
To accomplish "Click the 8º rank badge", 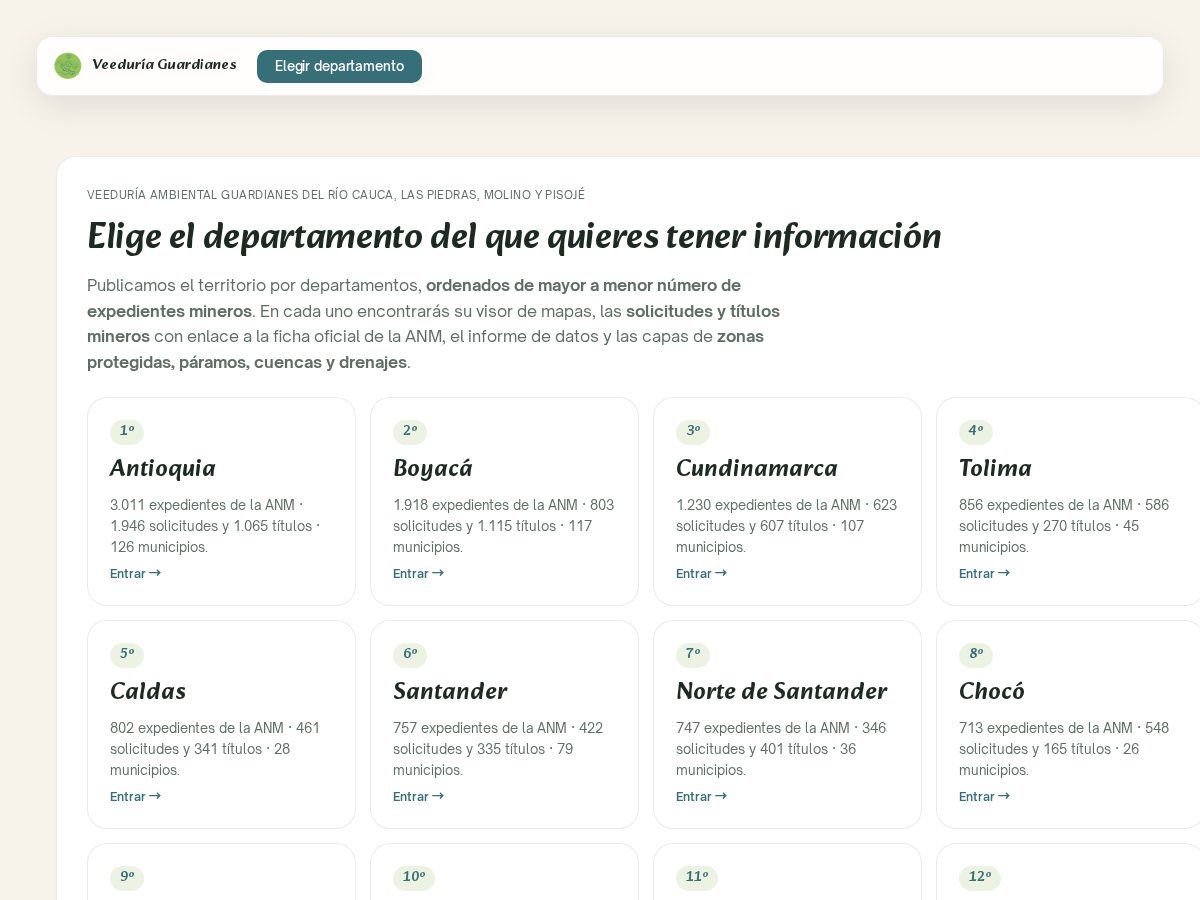I will coord(976,654).
